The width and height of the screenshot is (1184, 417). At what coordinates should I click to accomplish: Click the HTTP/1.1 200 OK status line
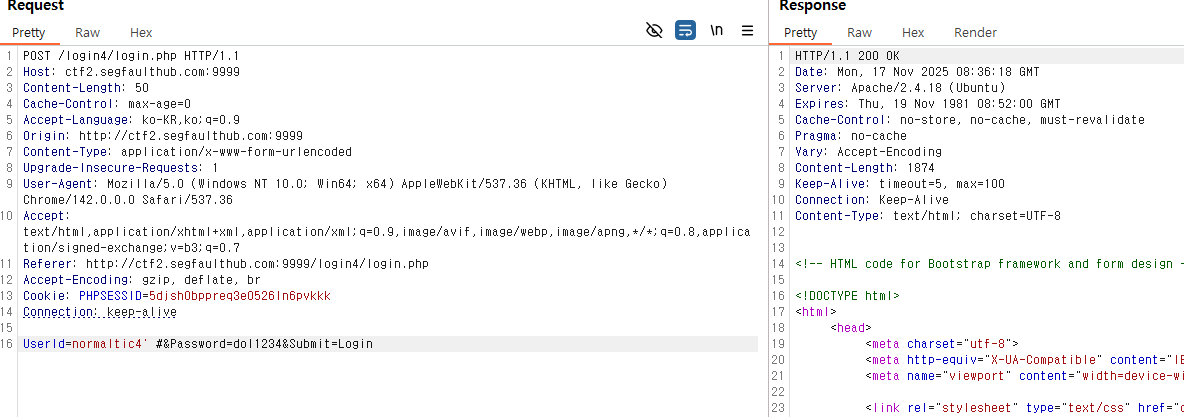[846, 56]
